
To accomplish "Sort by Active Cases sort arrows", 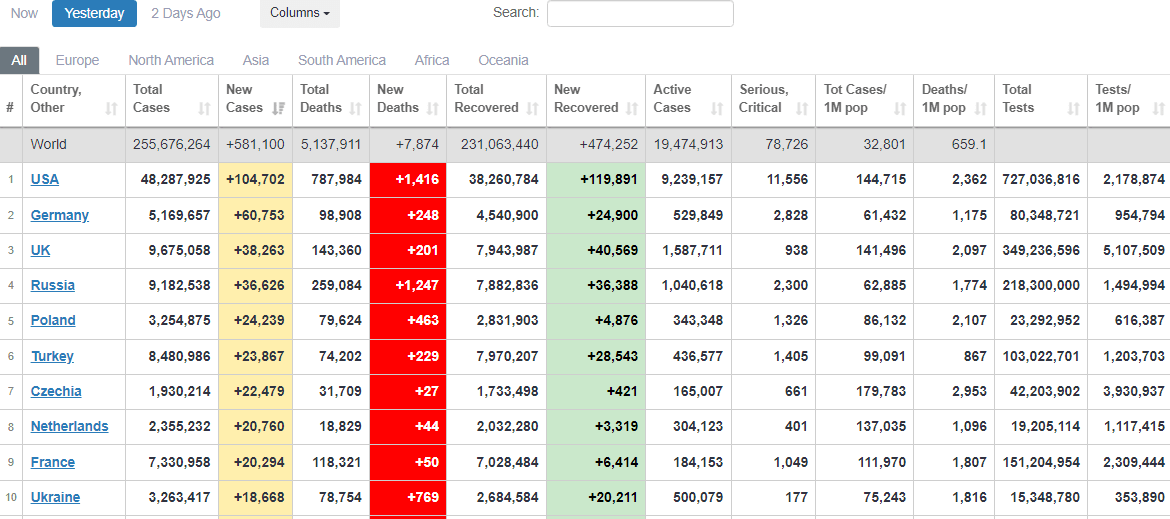I will pos(717,108).
